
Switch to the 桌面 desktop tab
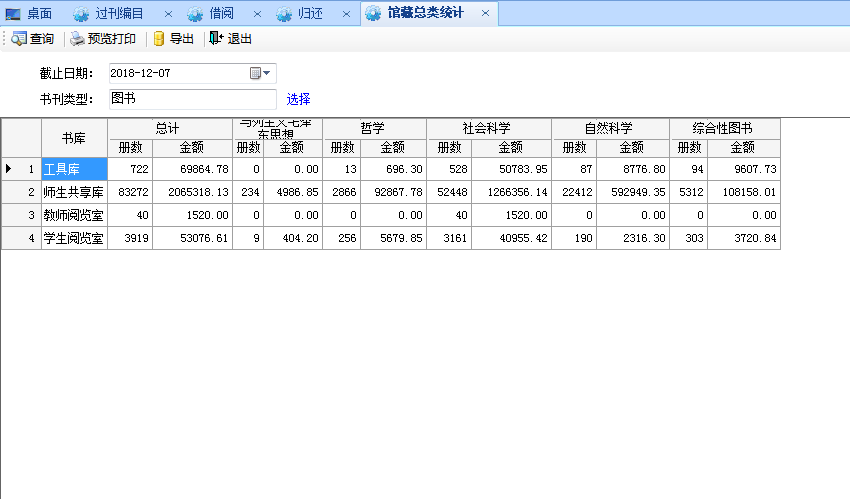click(30, 13)
